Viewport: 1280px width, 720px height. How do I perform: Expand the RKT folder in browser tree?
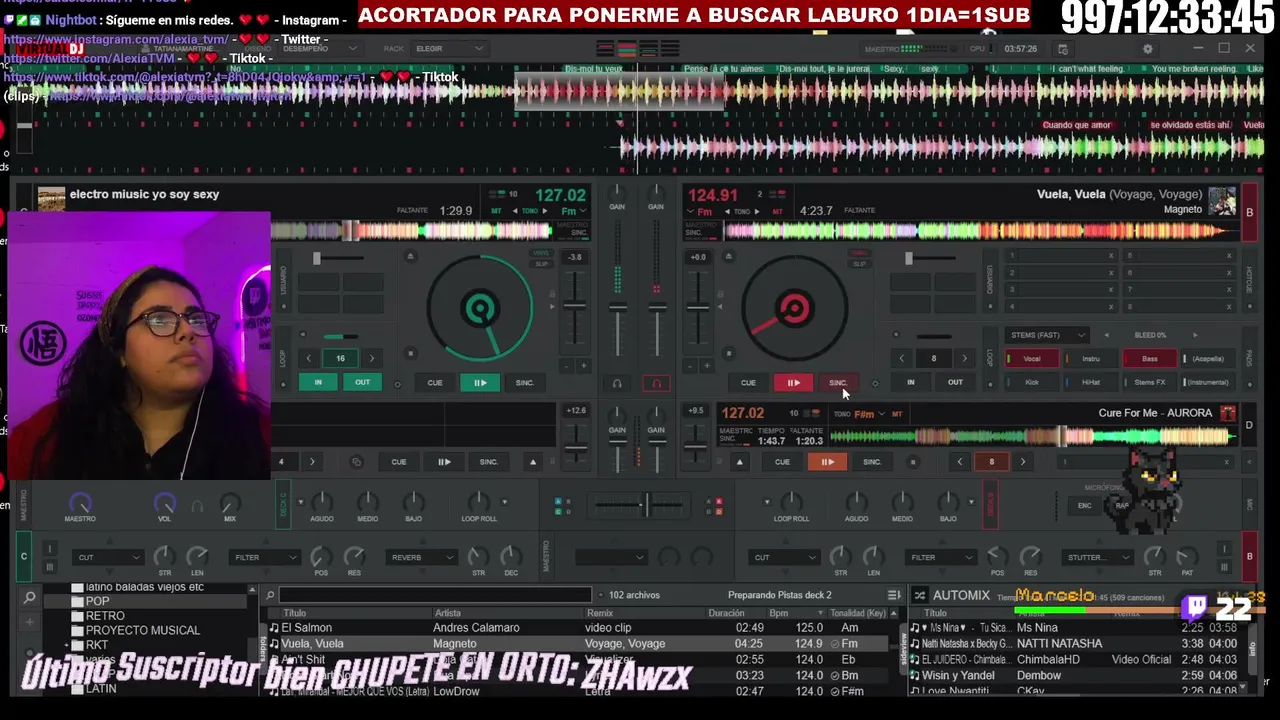pyautogui.click(x=66, y=646)
